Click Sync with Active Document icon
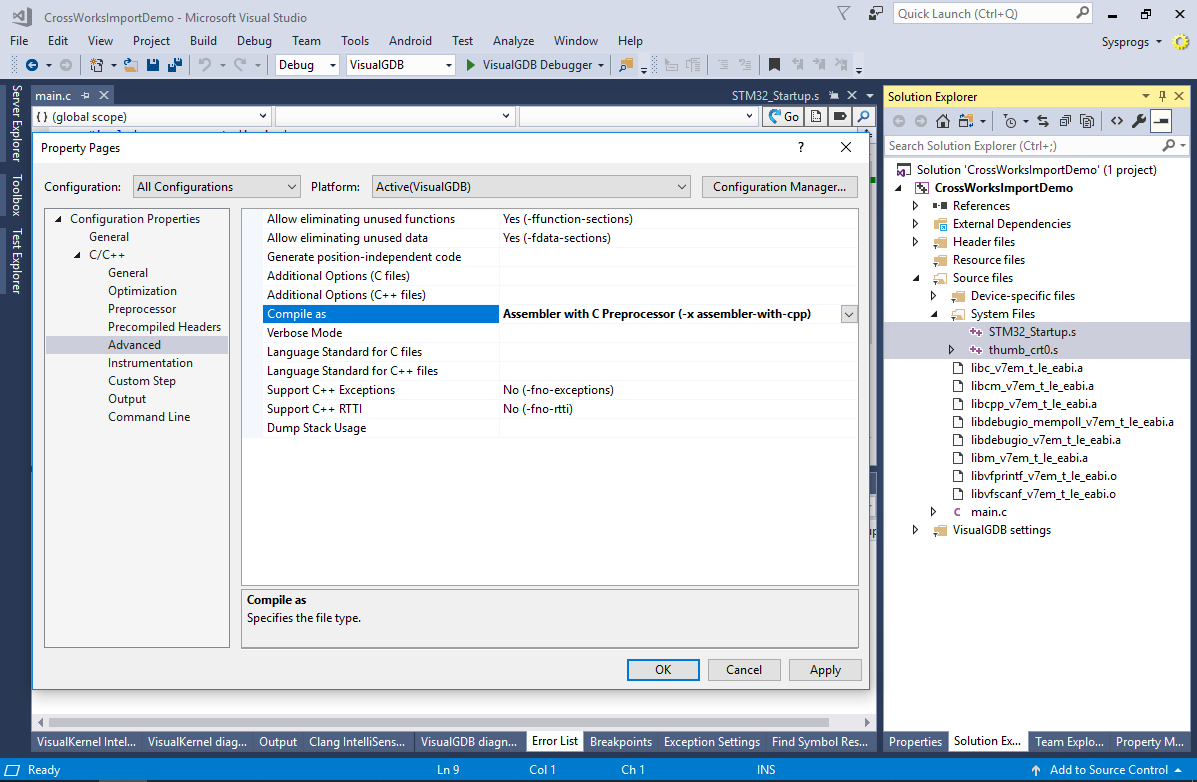The image size is (1197, 782). click(1043, 121)
